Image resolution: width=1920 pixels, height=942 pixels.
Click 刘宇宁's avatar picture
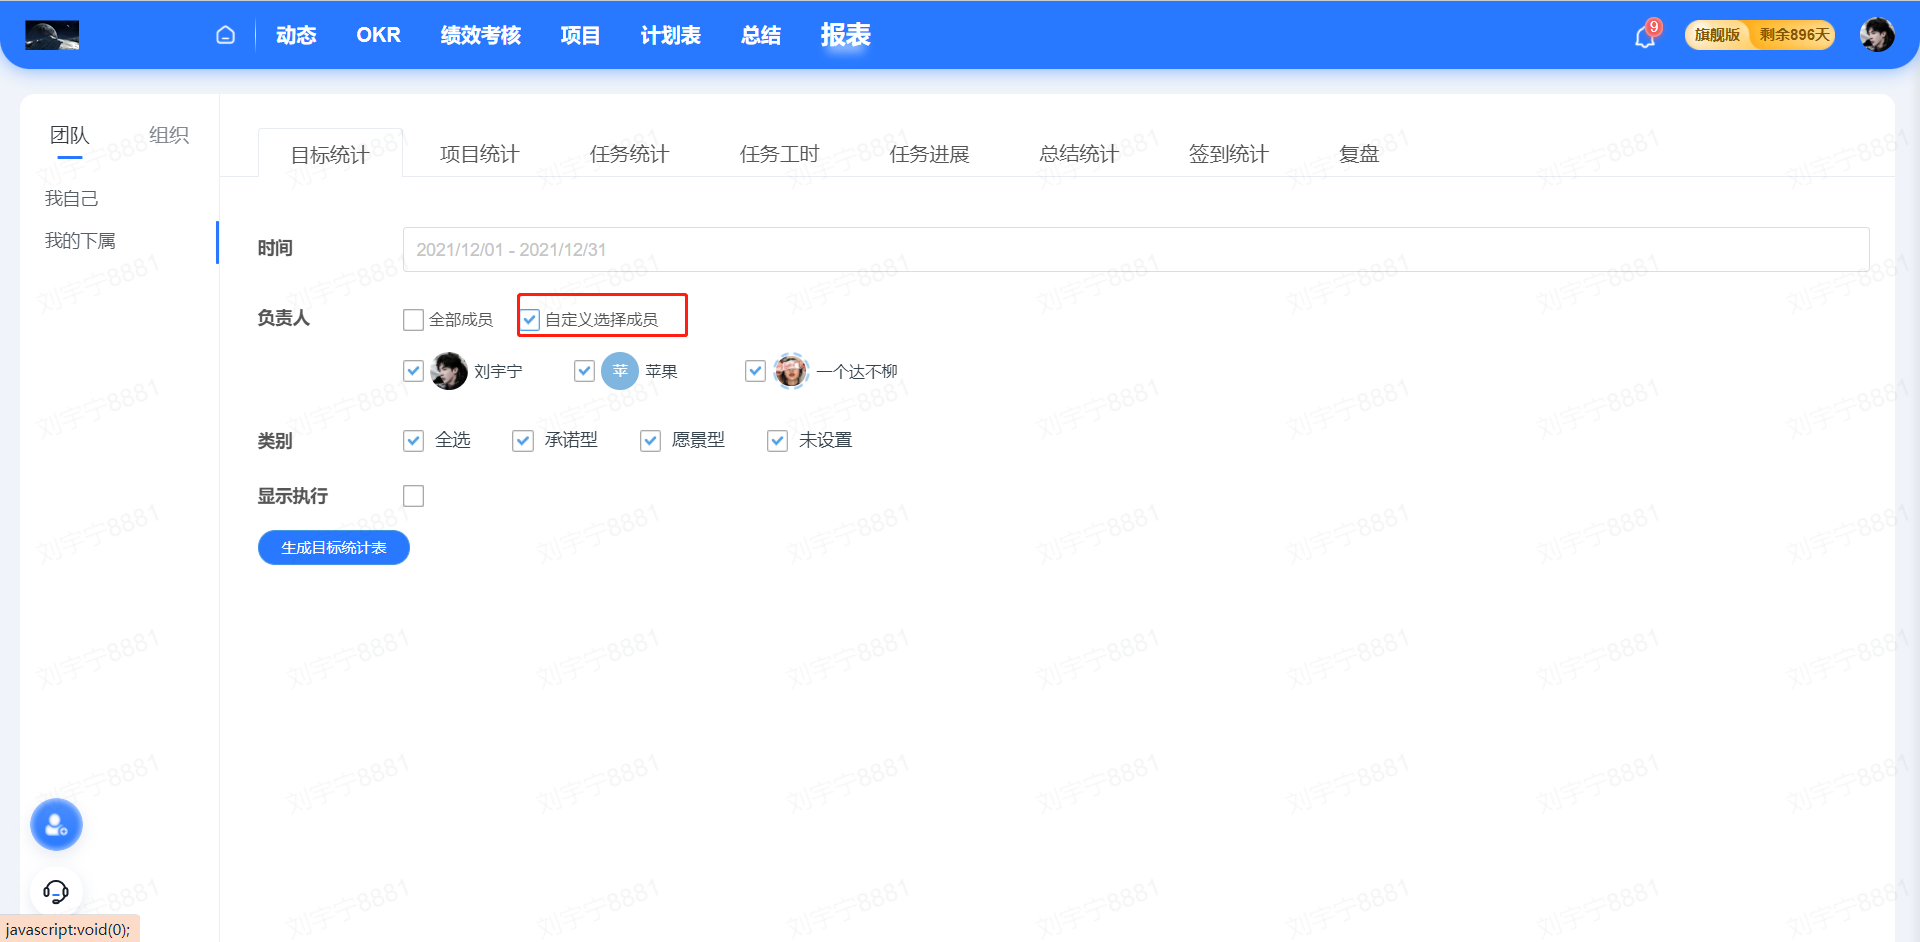(x=449, y=371)
